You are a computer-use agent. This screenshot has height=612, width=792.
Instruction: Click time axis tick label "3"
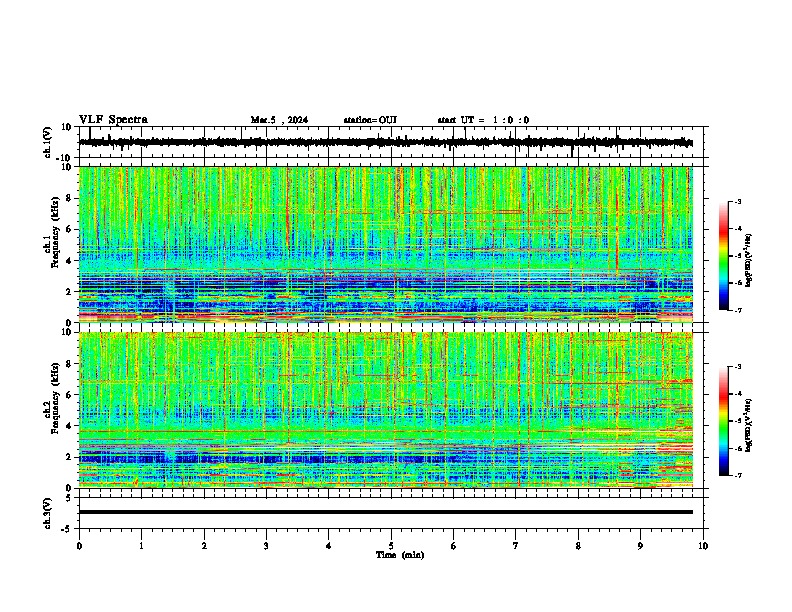[266, 546]
